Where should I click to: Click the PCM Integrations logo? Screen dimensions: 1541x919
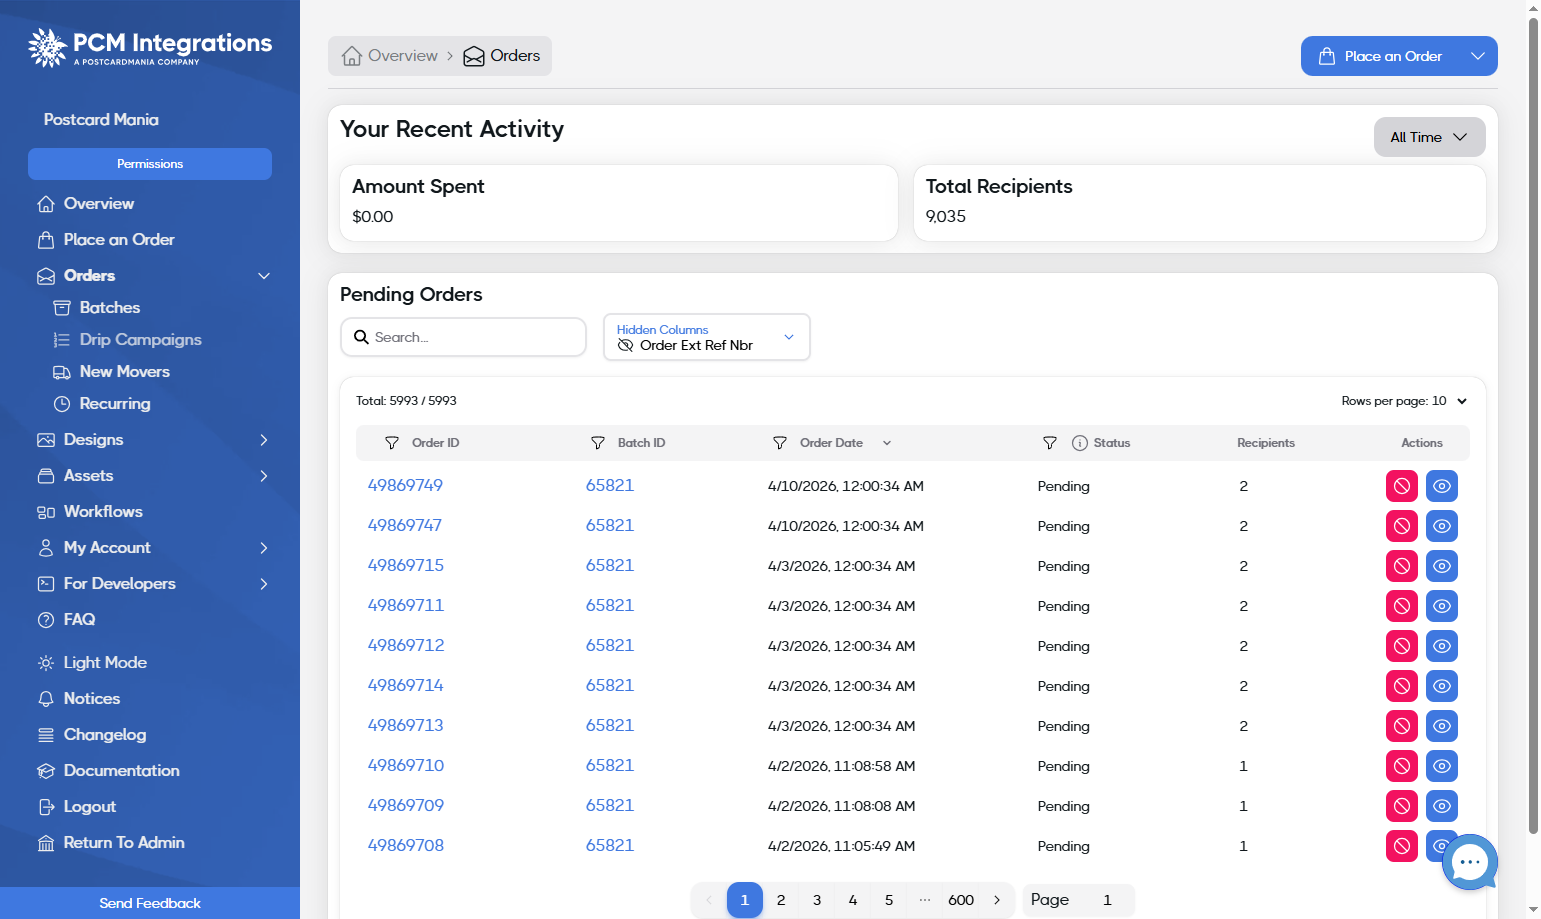150,47
